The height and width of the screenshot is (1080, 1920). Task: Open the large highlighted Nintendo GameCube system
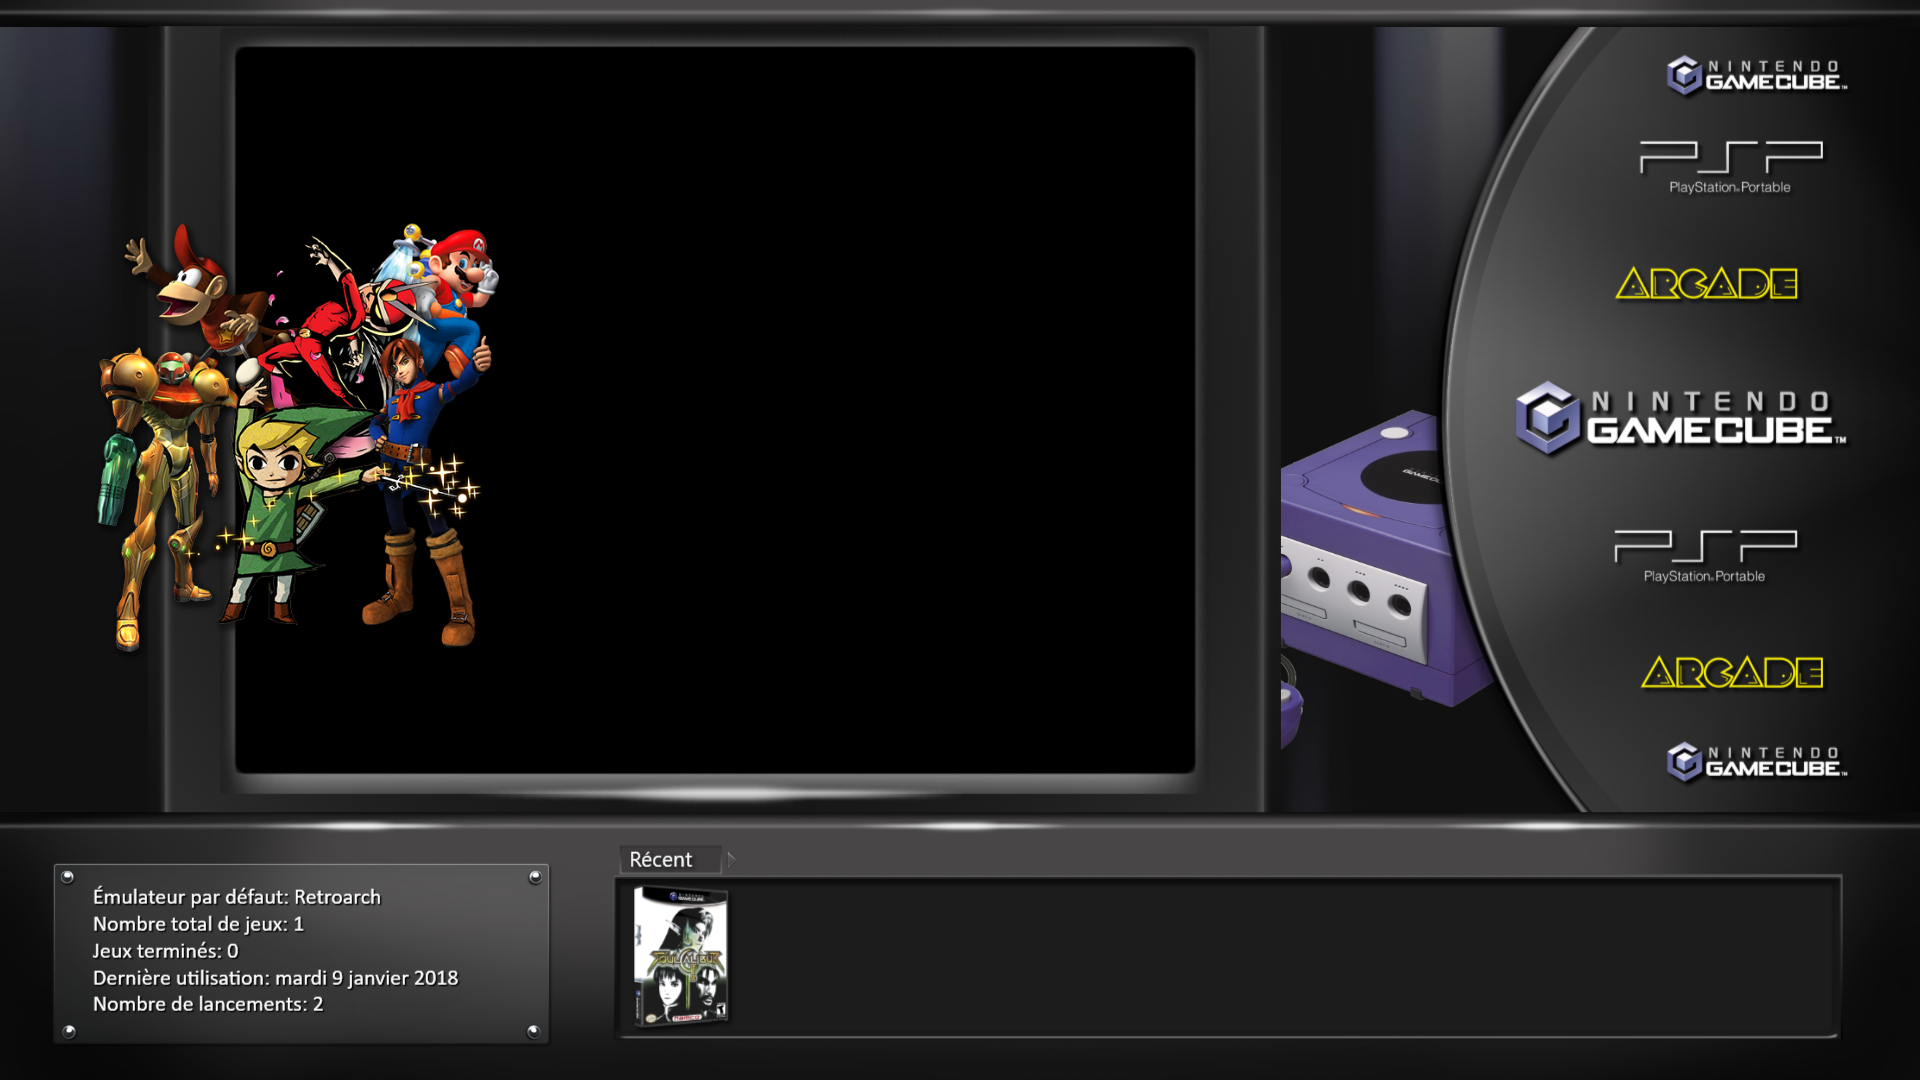point(1681,418)
